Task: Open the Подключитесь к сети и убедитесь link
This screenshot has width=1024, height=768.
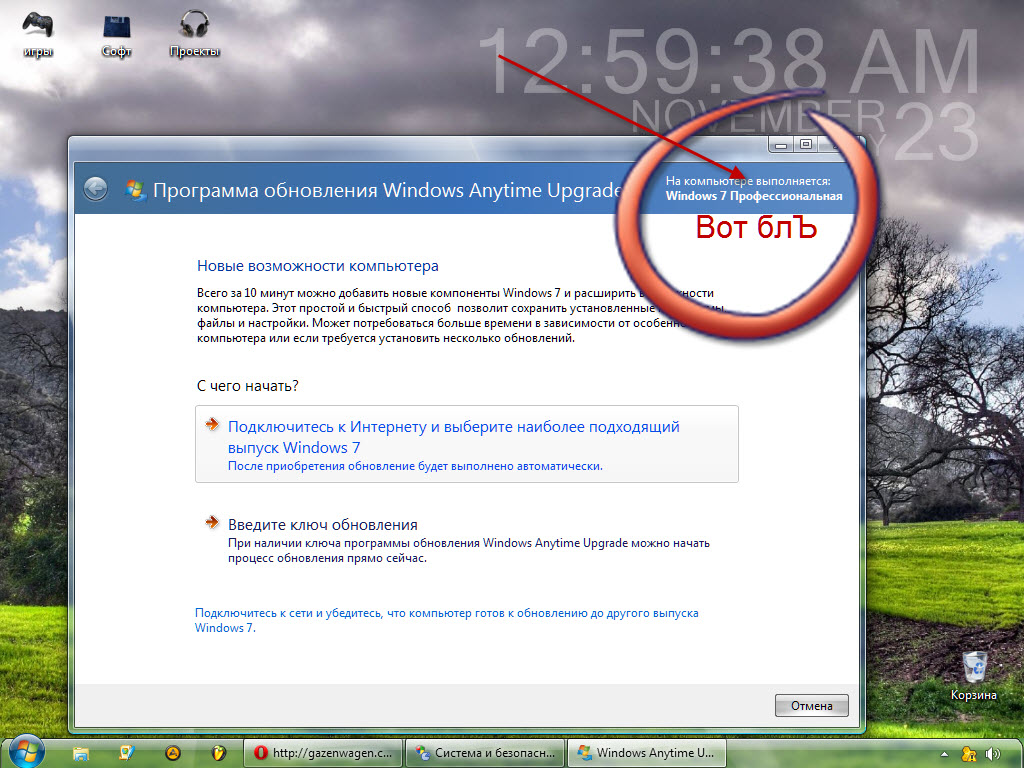Action: (x=447, y=620)
